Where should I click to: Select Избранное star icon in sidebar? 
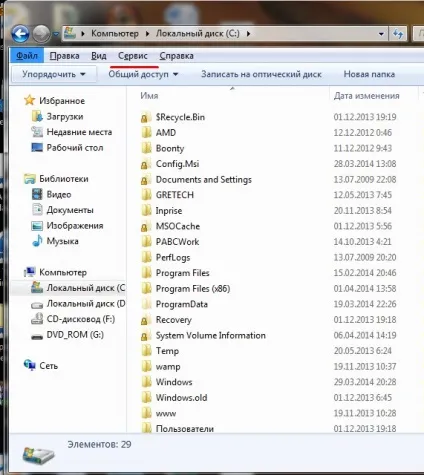[x=29, y=100]
